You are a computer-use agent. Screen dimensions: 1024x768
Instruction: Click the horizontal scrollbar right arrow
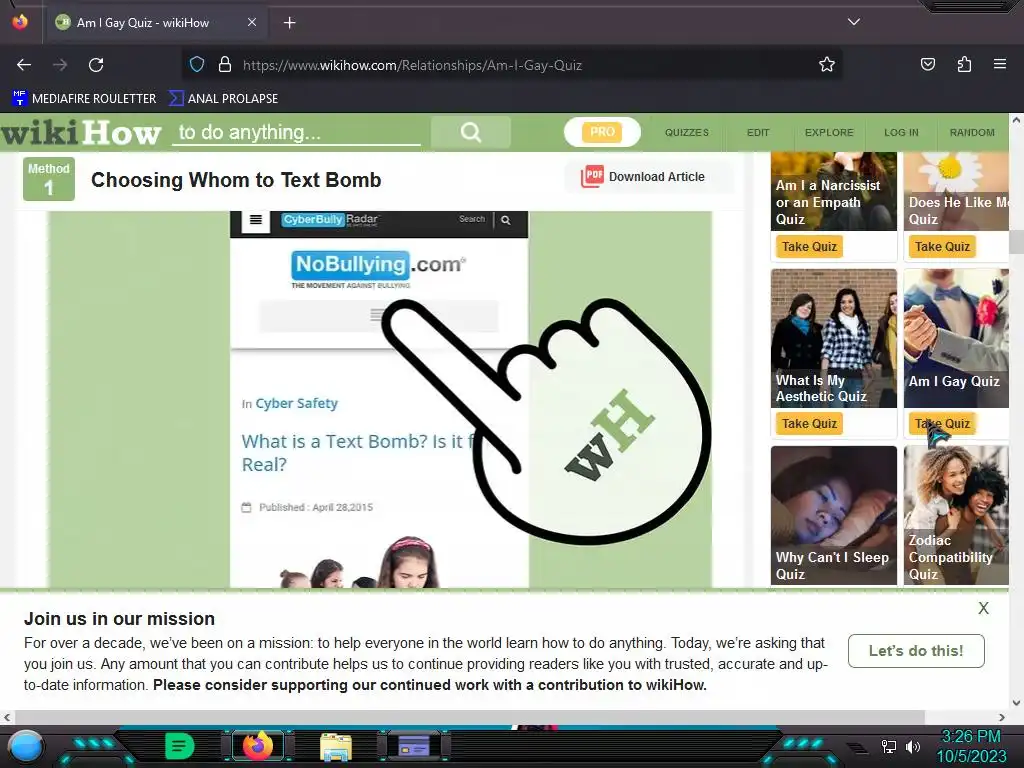click(1002, 717)
